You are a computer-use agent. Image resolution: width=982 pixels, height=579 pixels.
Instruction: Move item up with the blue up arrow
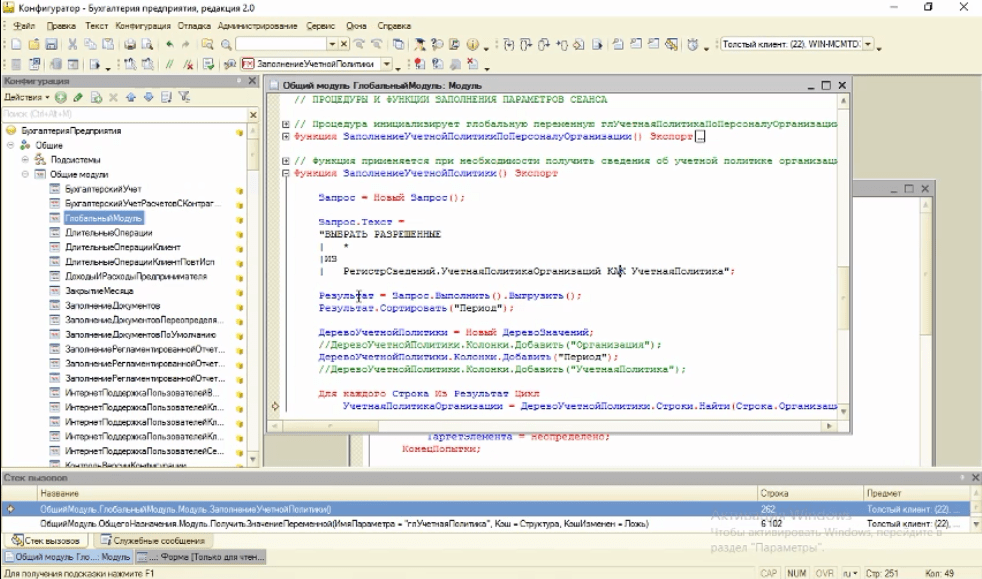(x=131, y=97)
